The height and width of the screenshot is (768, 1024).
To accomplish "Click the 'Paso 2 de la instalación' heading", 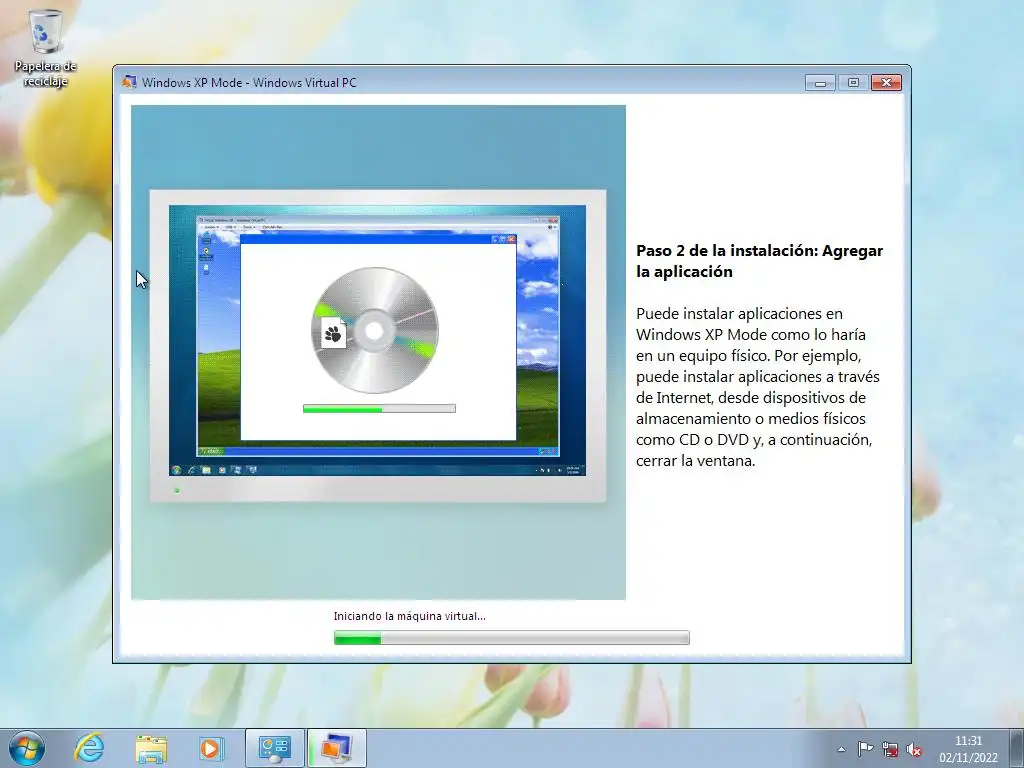I will point(760,261).
